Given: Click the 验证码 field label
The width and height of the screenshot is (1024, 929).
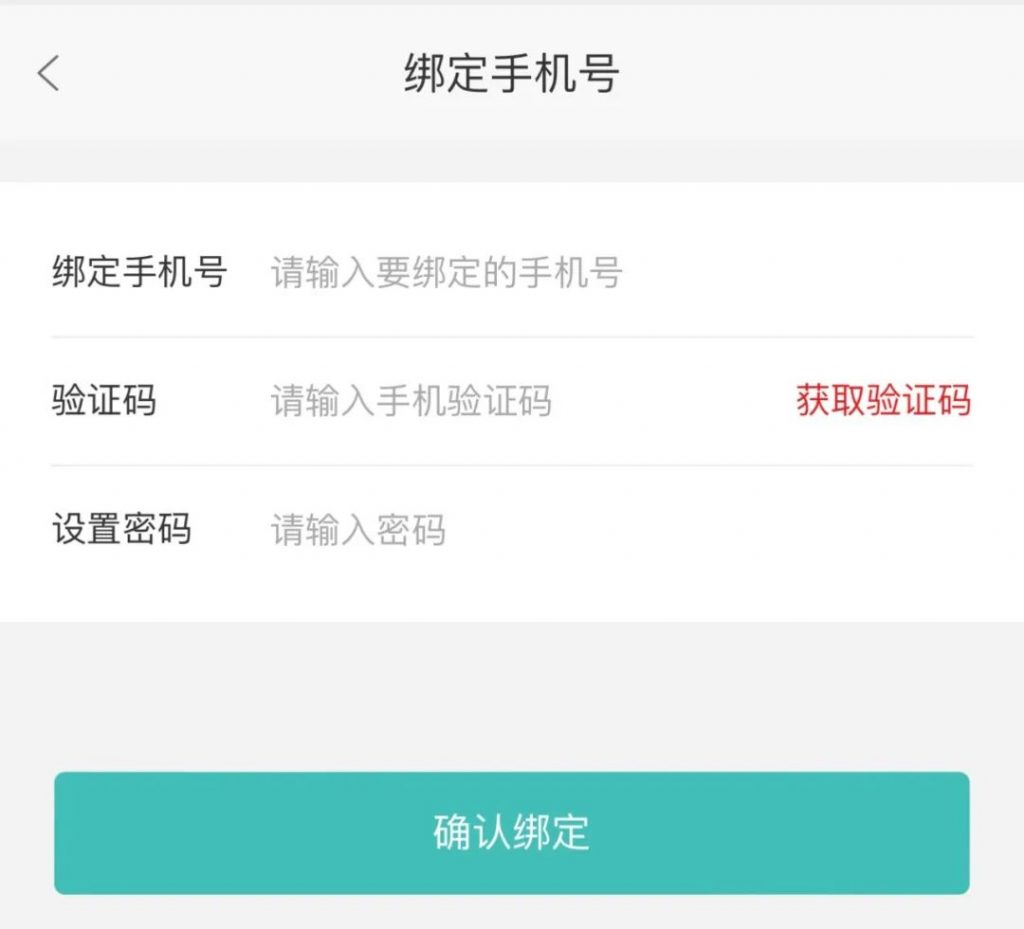Looking at the screenshot, I should click(x=104, y=401).
